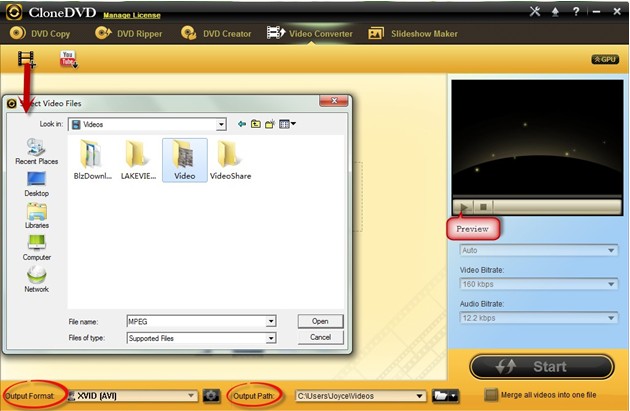Expand the File name dropdown arrow
This screenshot has width=630, height=411.
pyautogui.click(x=271, y=321)
